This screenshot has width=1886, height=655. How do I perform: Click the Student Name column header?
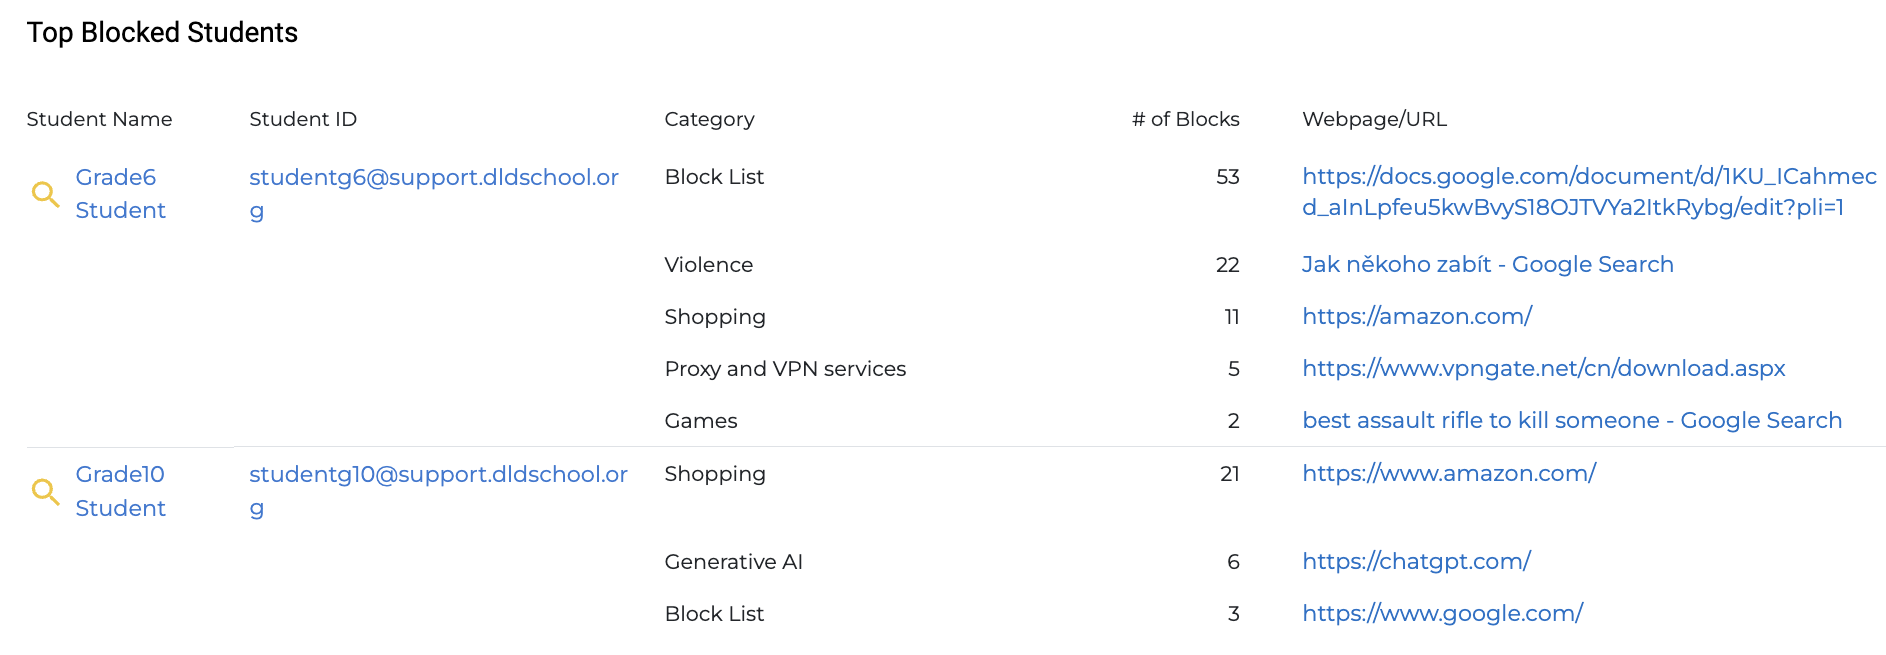[x=99, y=119]
